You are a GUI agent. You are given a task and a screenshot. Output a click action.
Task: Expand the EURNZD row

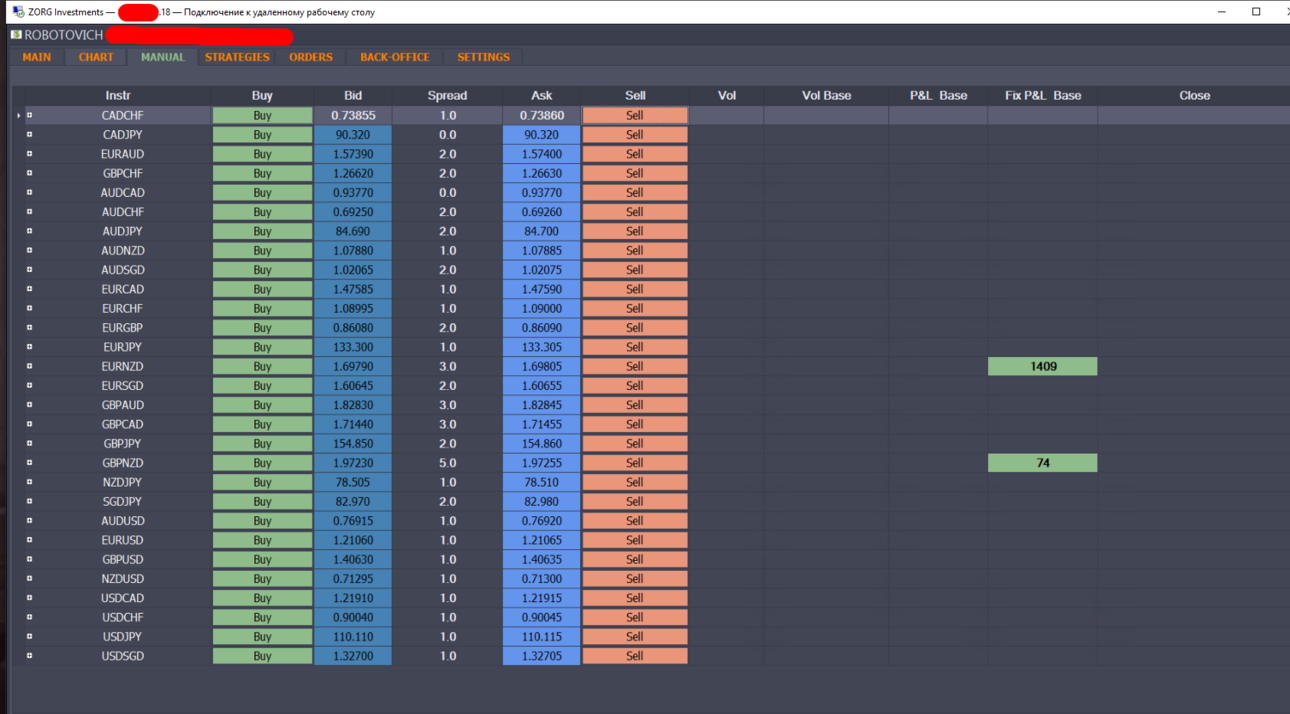pos(29,366)
